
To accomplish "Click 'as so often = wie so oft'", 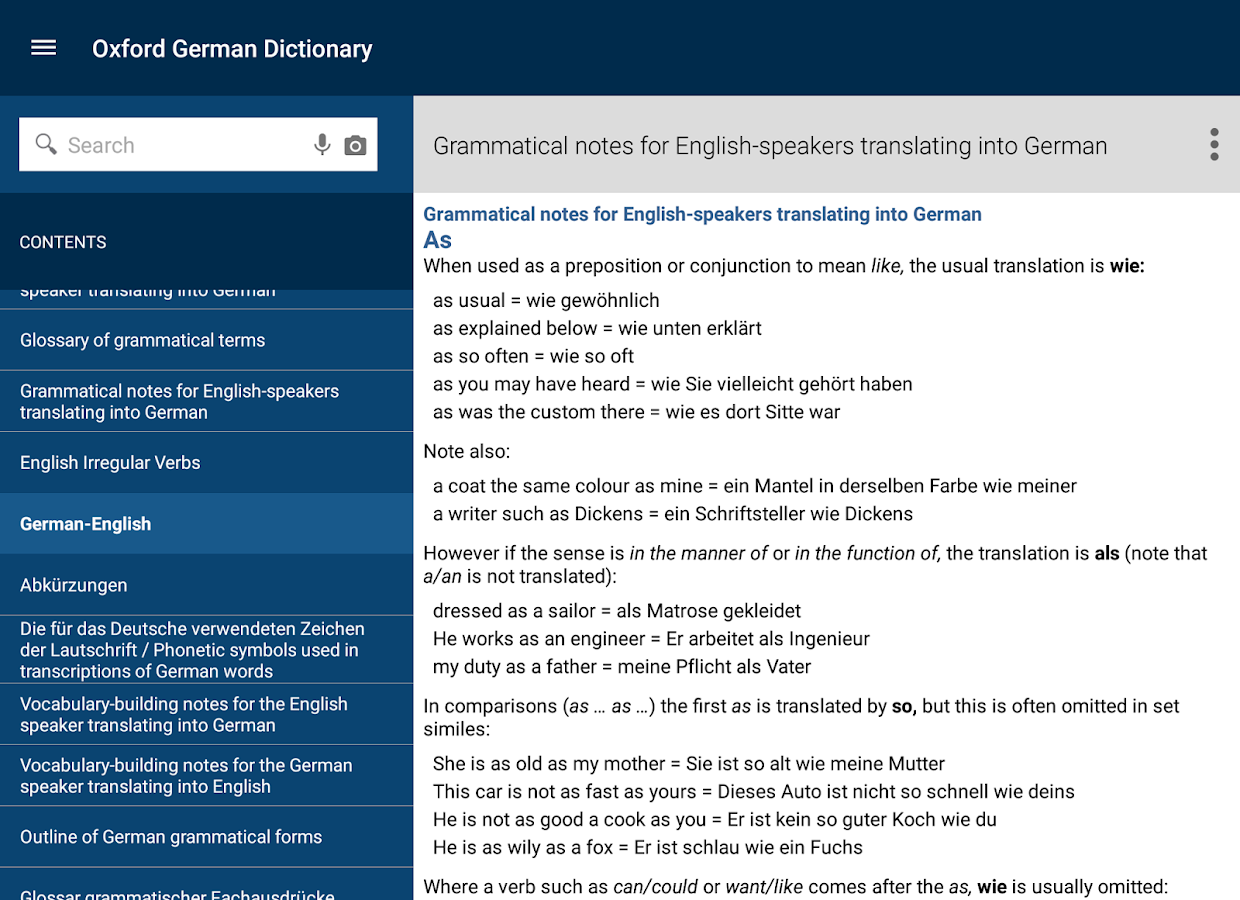I will tap(533, 356).
